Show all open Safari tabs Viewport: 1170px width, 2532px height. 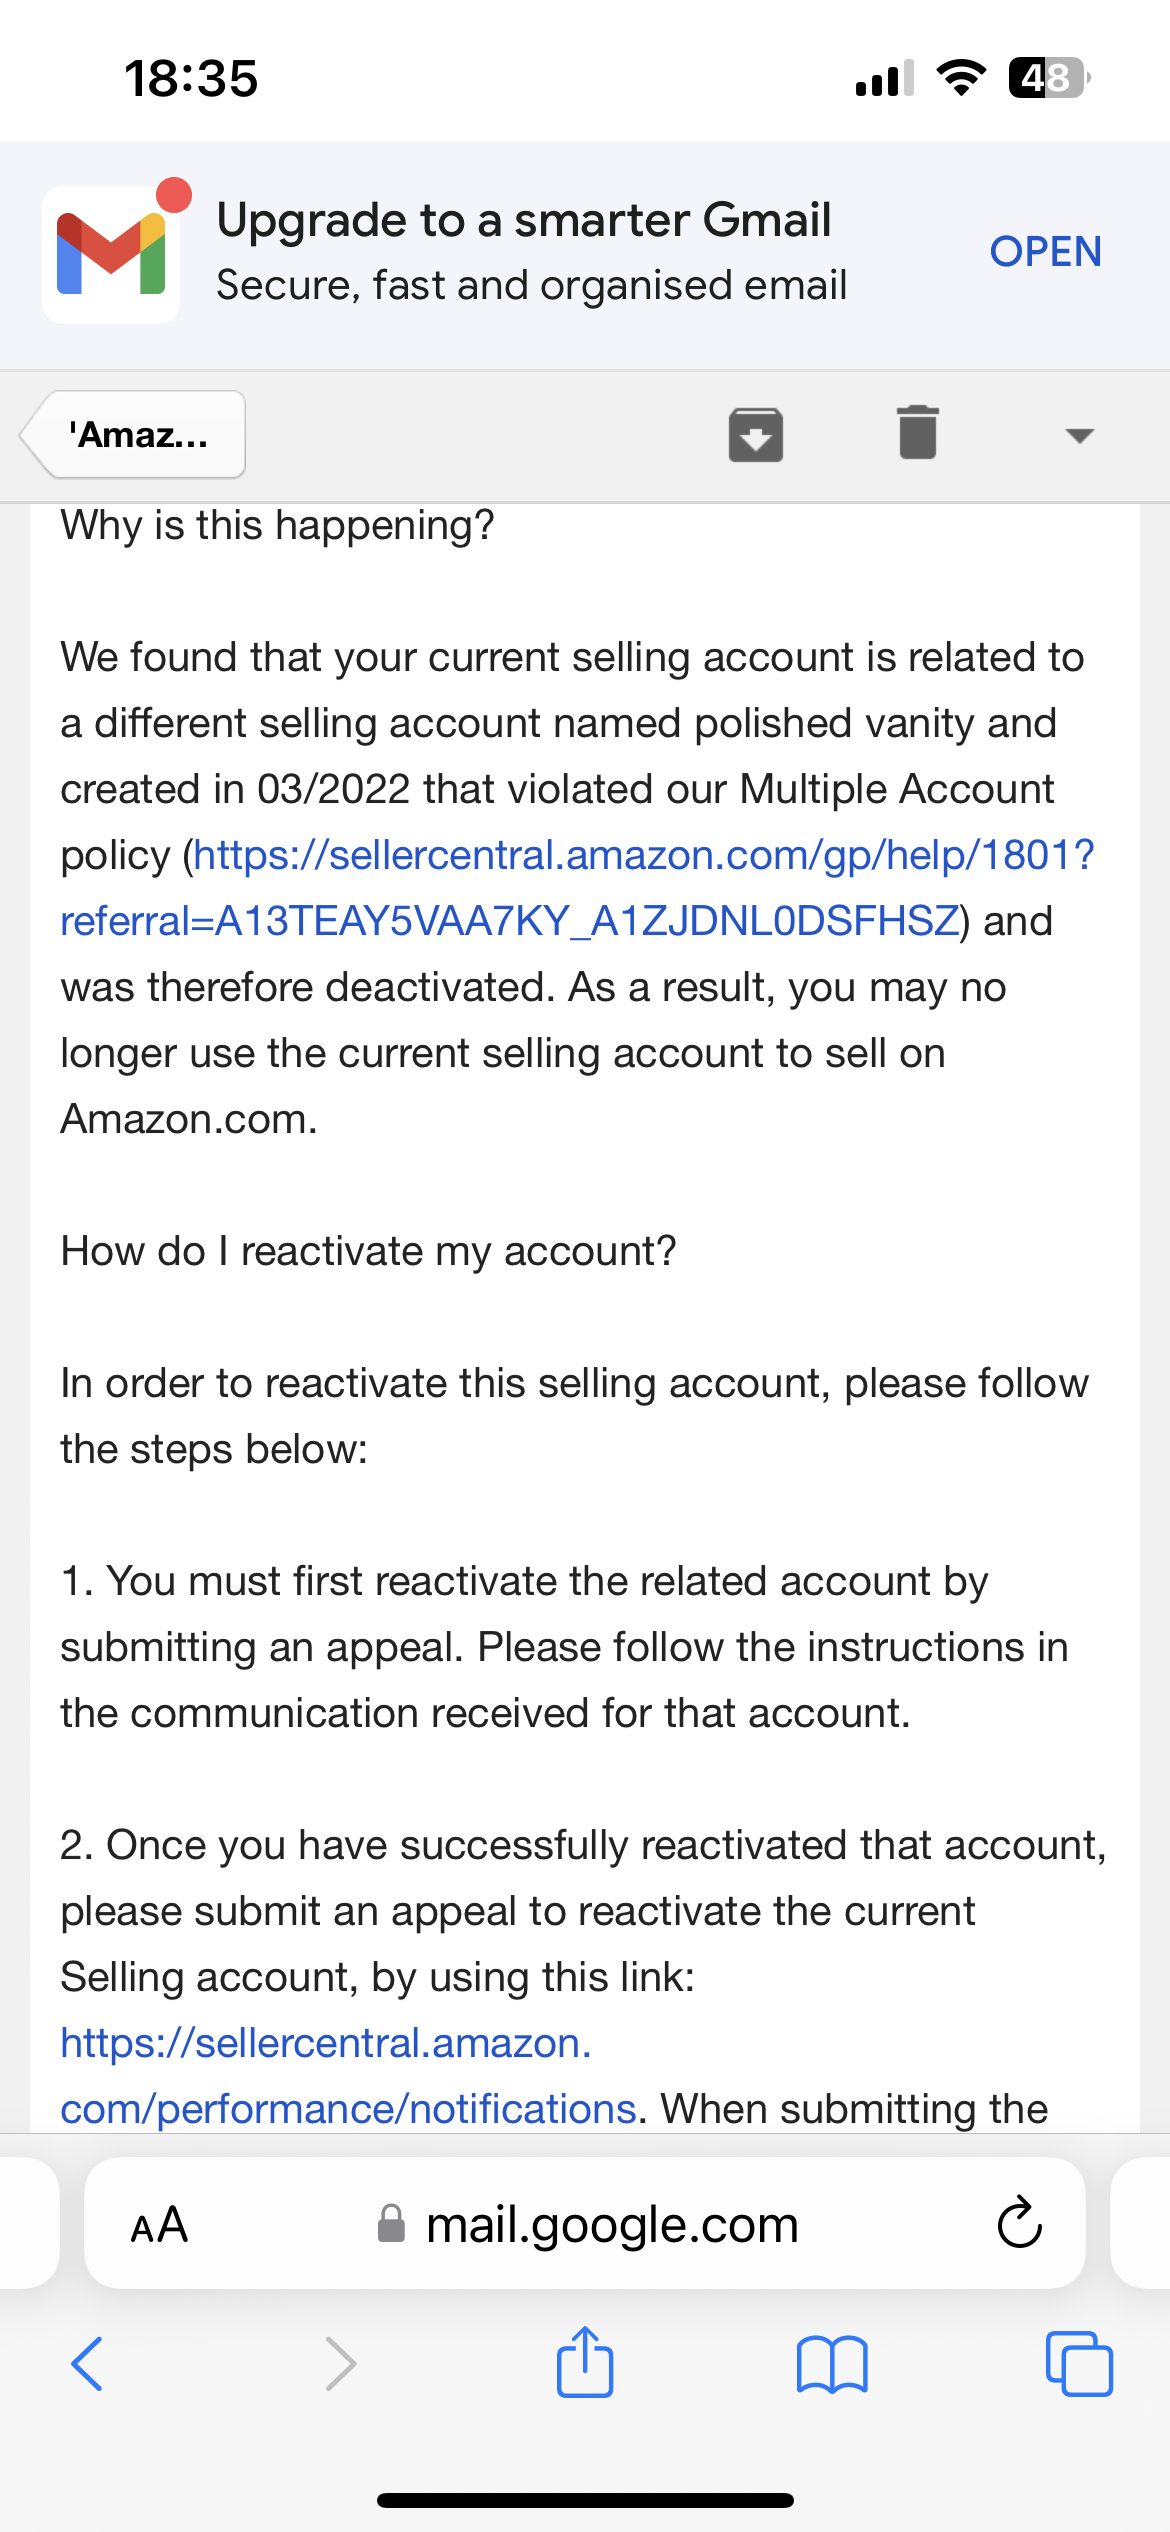pos(1079,2364)
